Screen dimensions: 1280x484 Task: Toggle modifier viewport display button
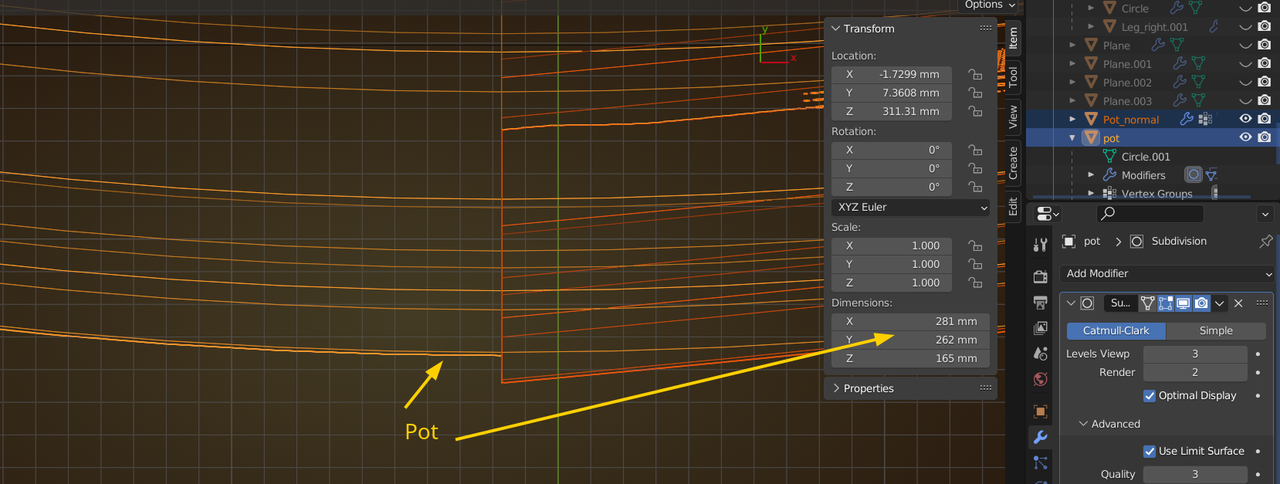point(1183,303)
